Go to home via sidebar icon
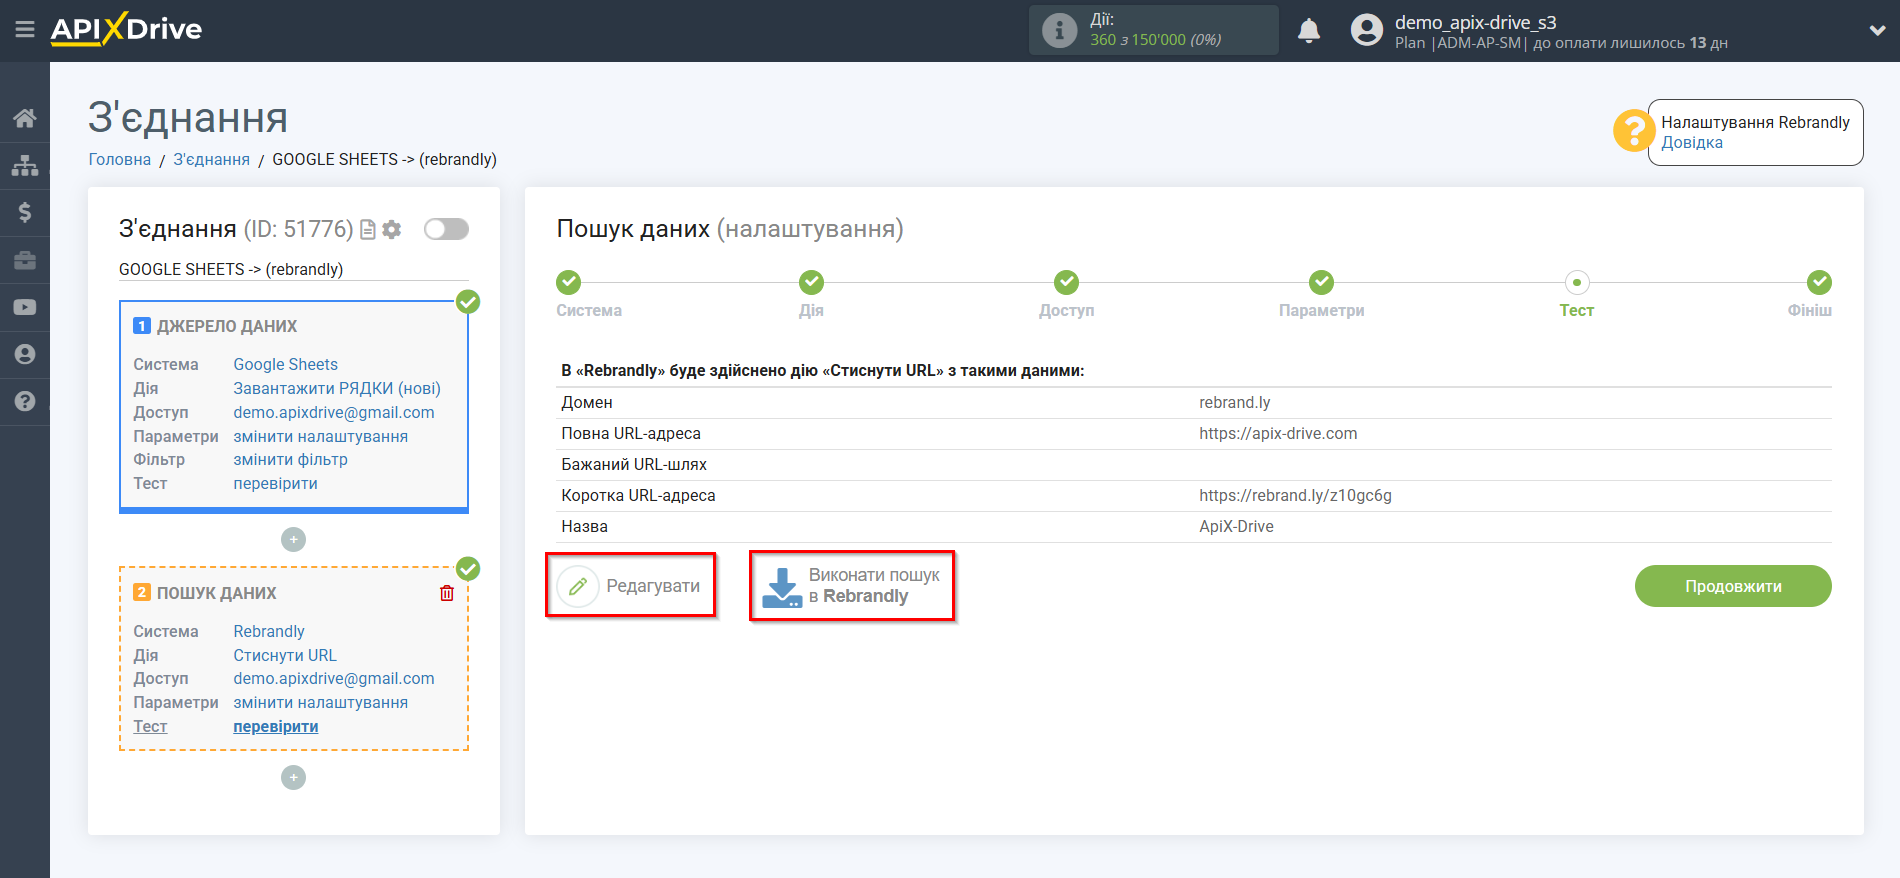 click(x=25, y=118)
